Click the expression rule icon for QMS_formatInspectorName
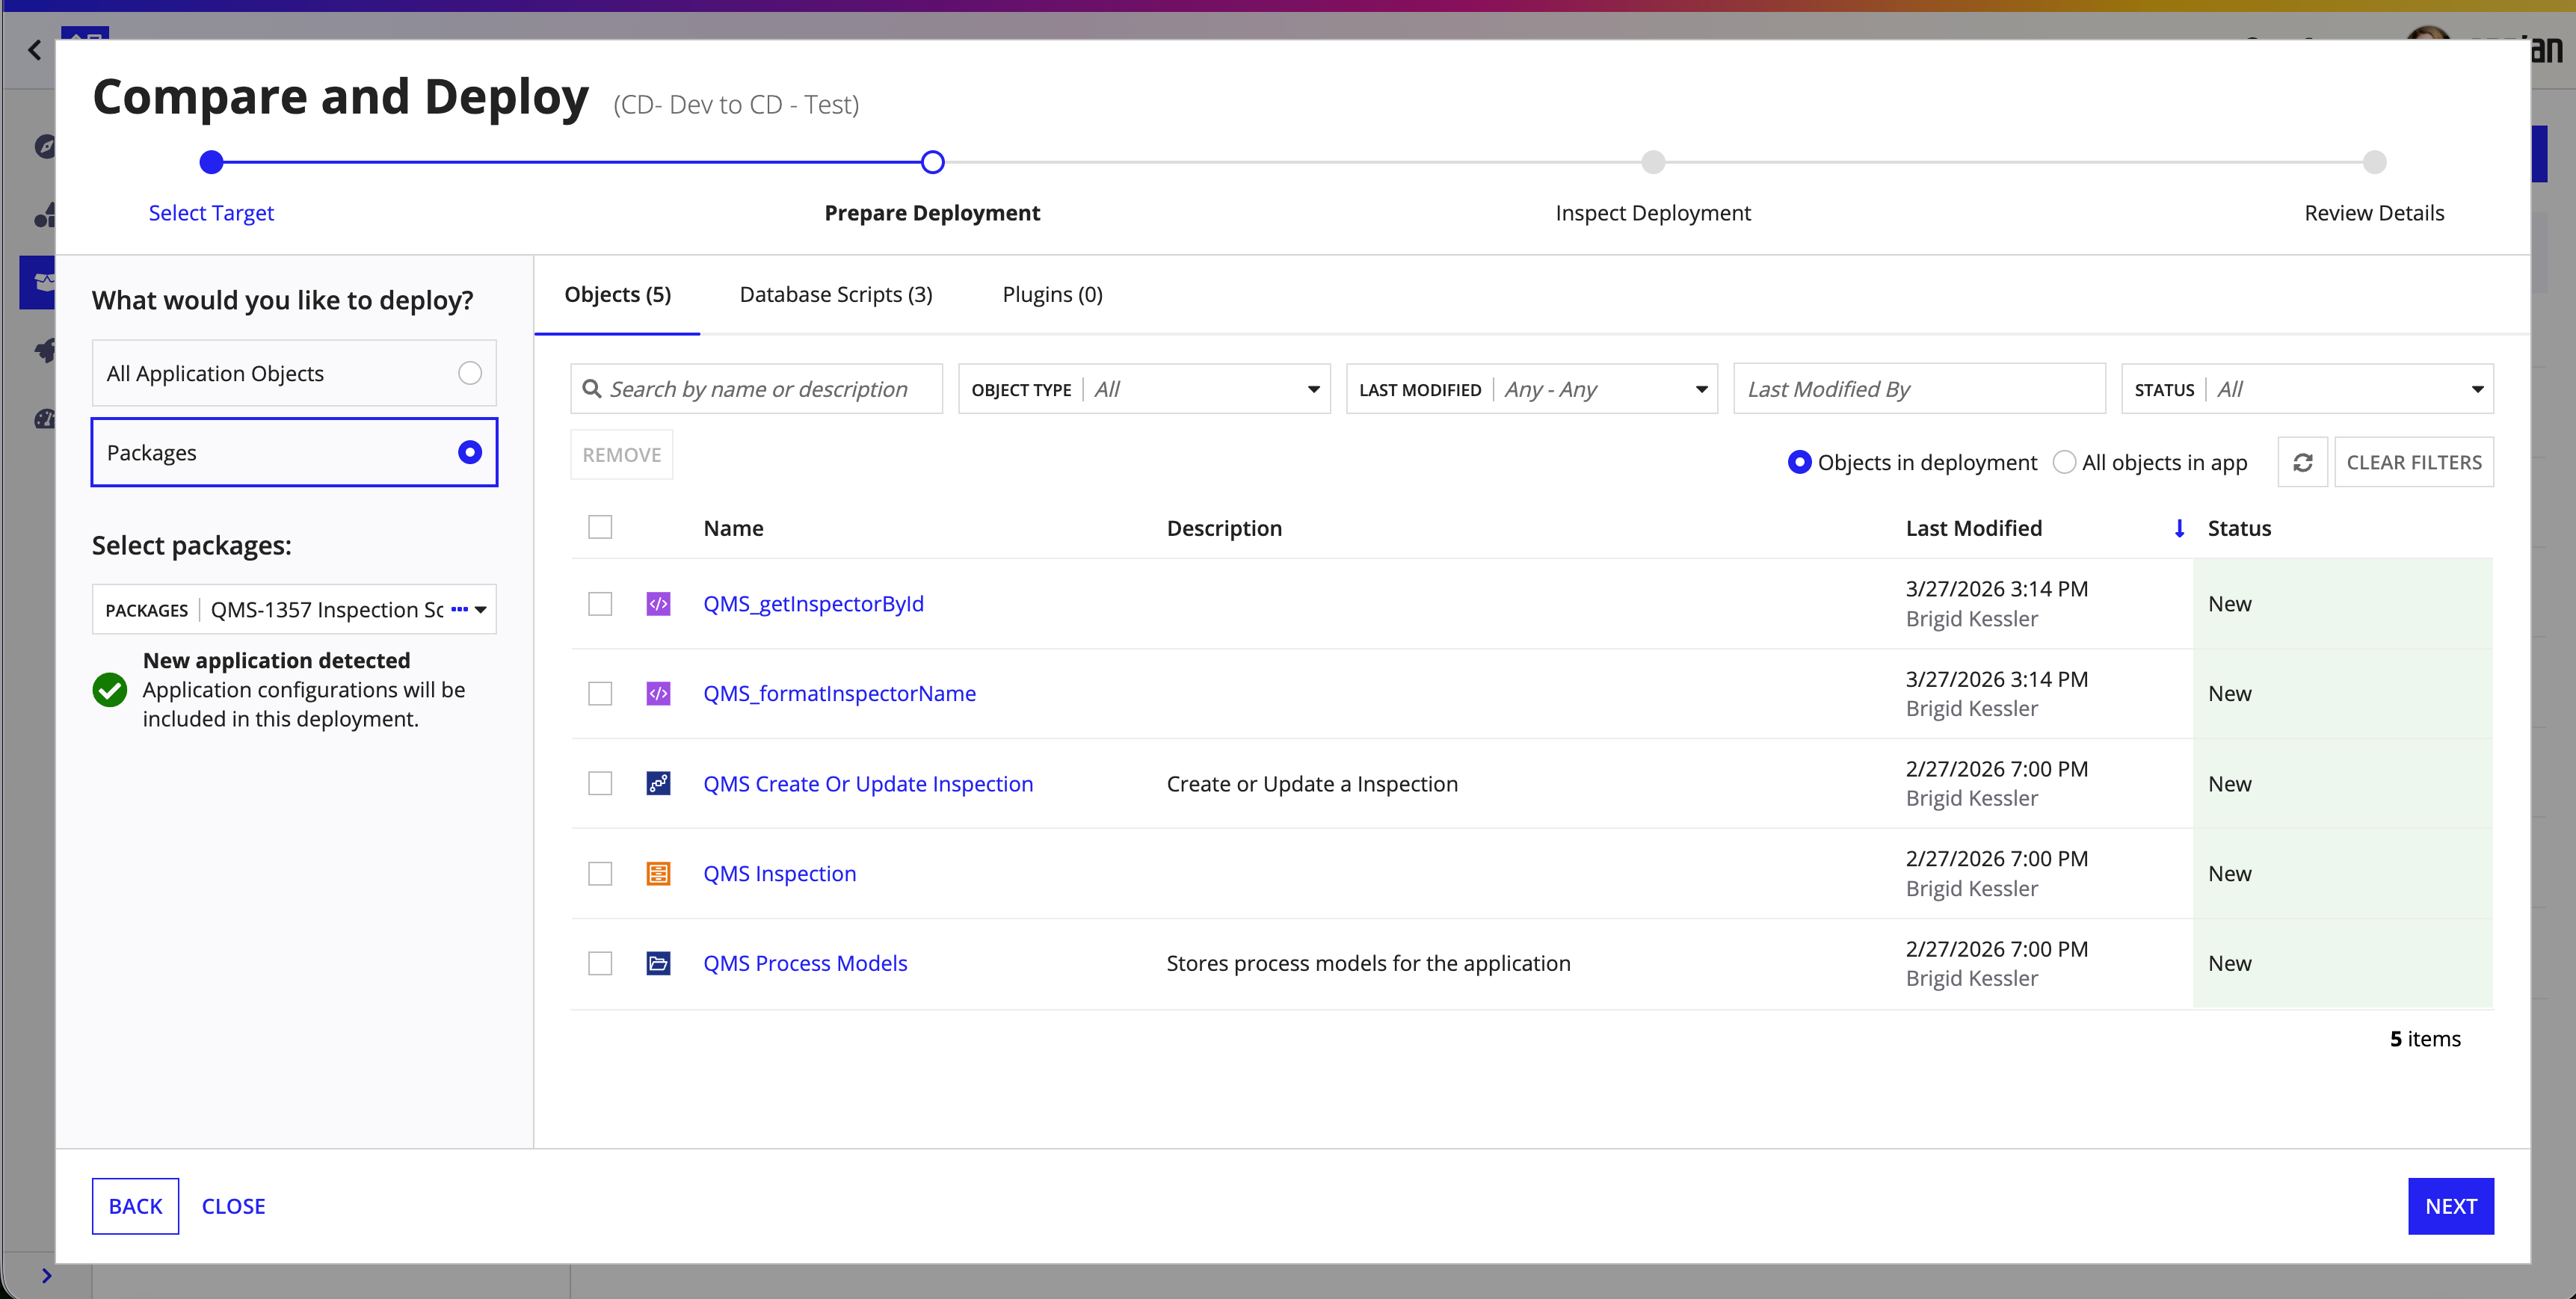This screenshot has height=1299, width=2576. click(658, 693)
